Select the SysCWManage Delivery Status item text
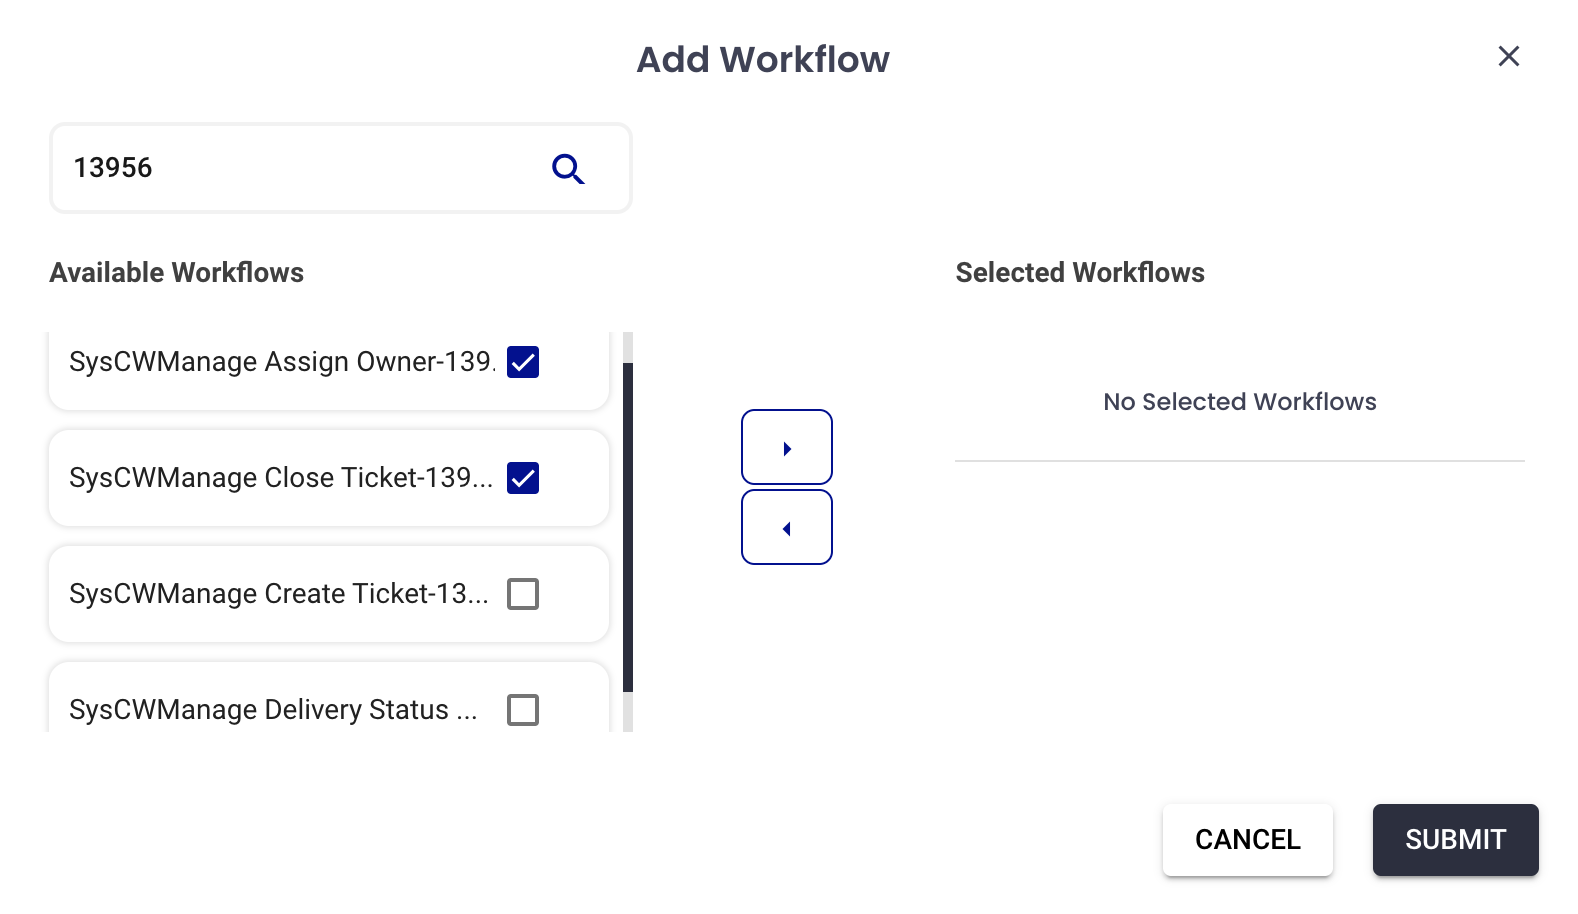 (x=272, y=710)
